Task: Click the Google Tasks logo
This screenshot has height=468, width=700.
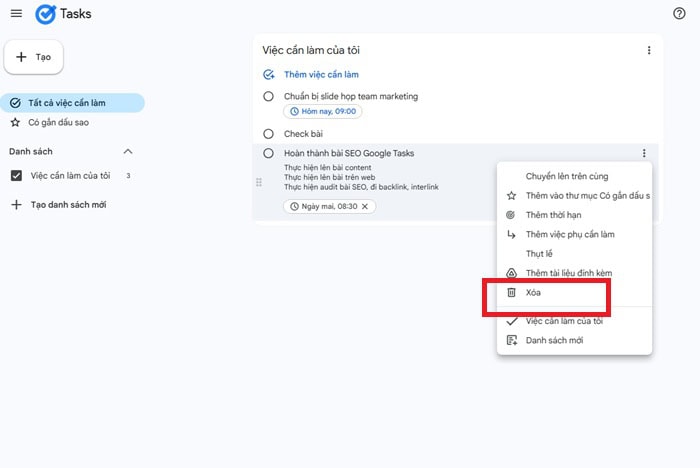Action: tap(46, 14)
